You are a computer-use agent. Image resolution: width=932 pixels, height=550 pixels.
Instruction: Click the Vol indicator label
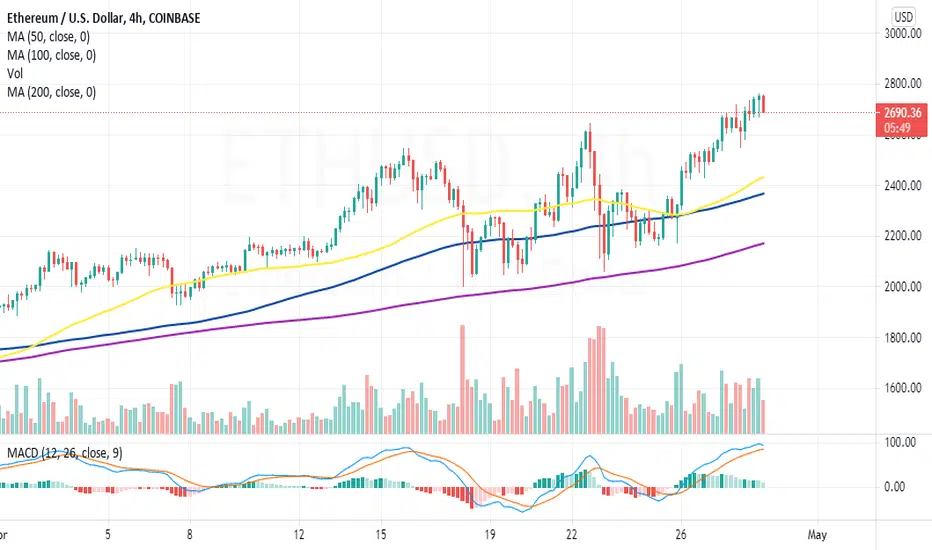point(15,74)
